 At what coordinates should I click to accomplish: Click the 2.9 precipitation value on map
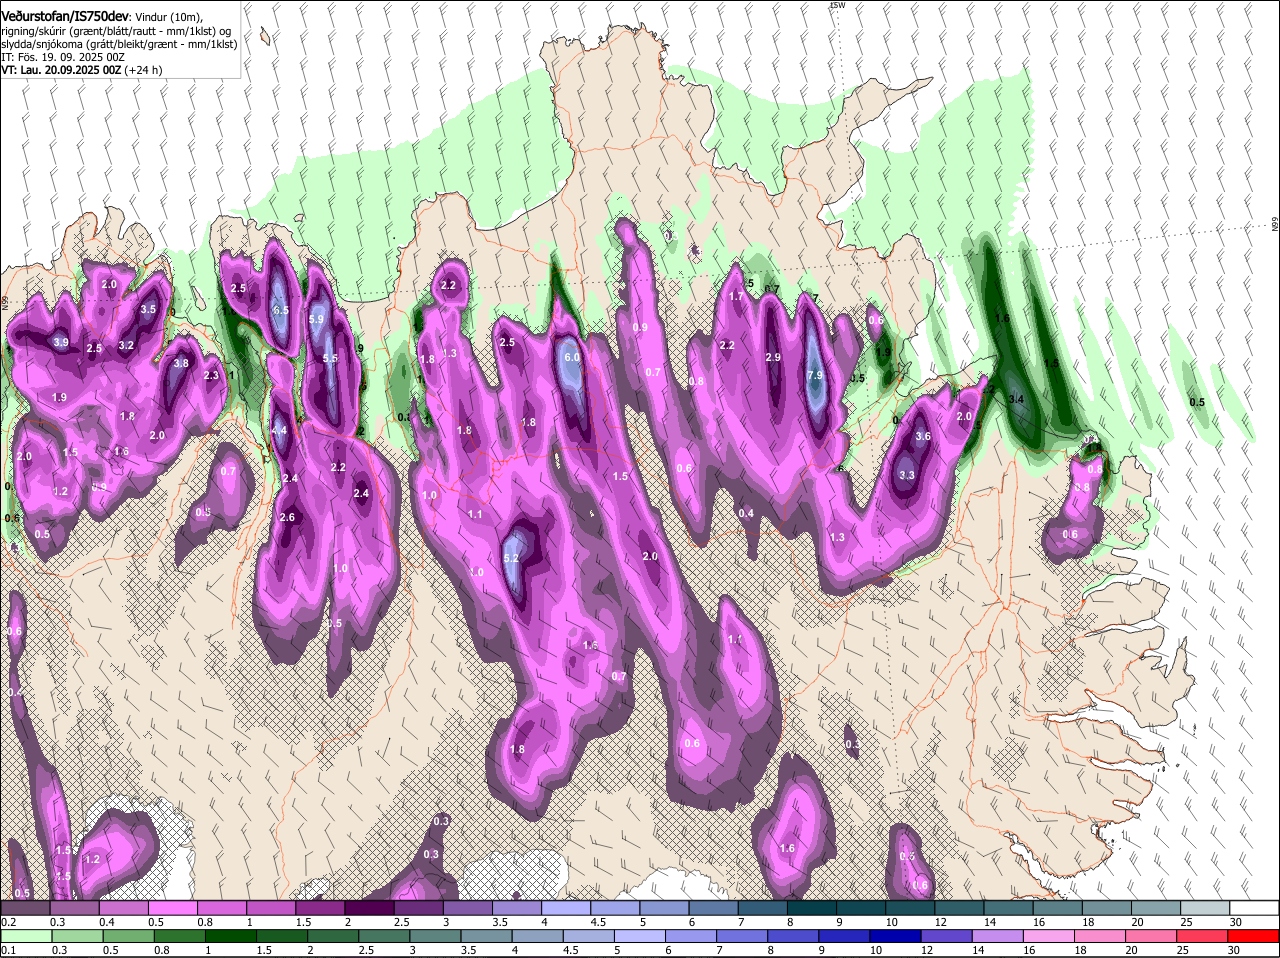click(x=773, y=357)
